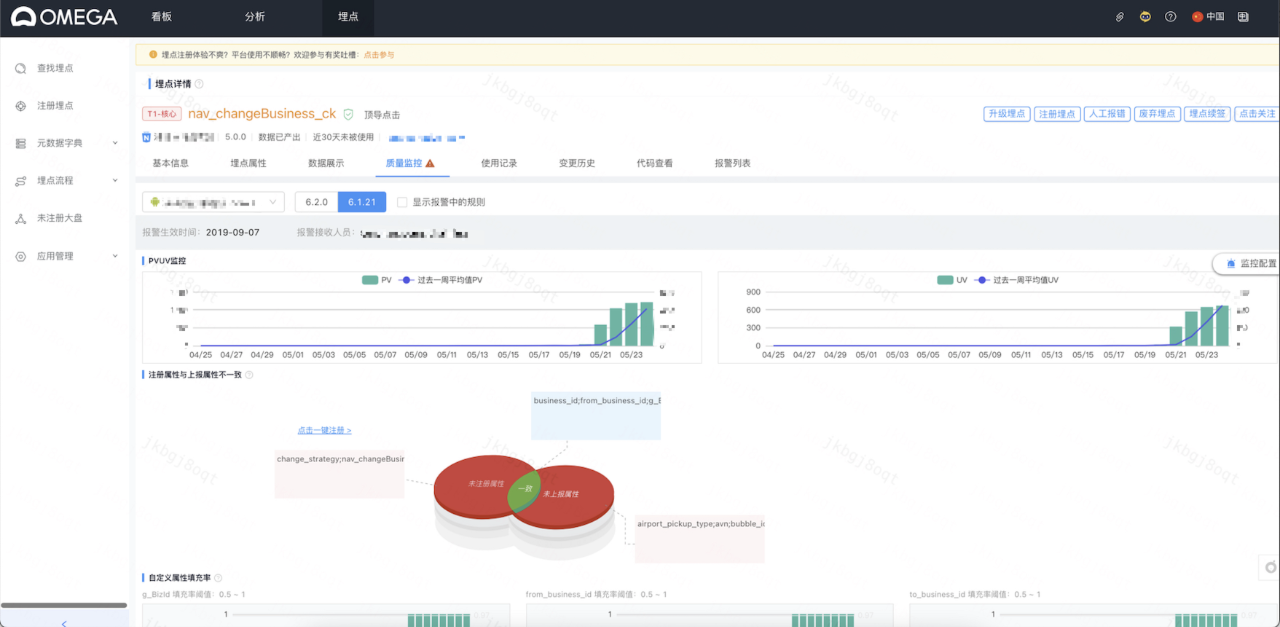Click the 未注册大盘 sidebar icon
Image resolution: width=1280 pixels, height=627 pixels.
click(x=21, y=218)
